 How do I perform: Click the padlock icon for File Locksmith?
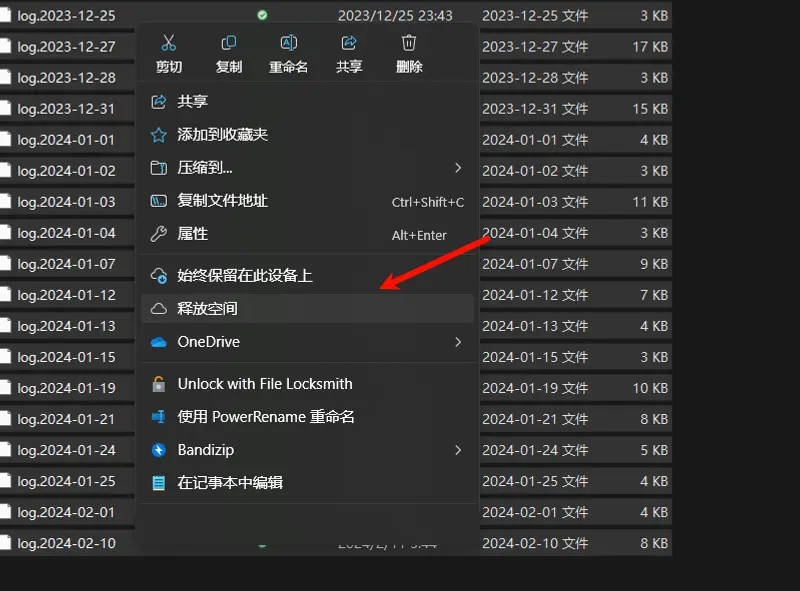click(x=159, y=384)
